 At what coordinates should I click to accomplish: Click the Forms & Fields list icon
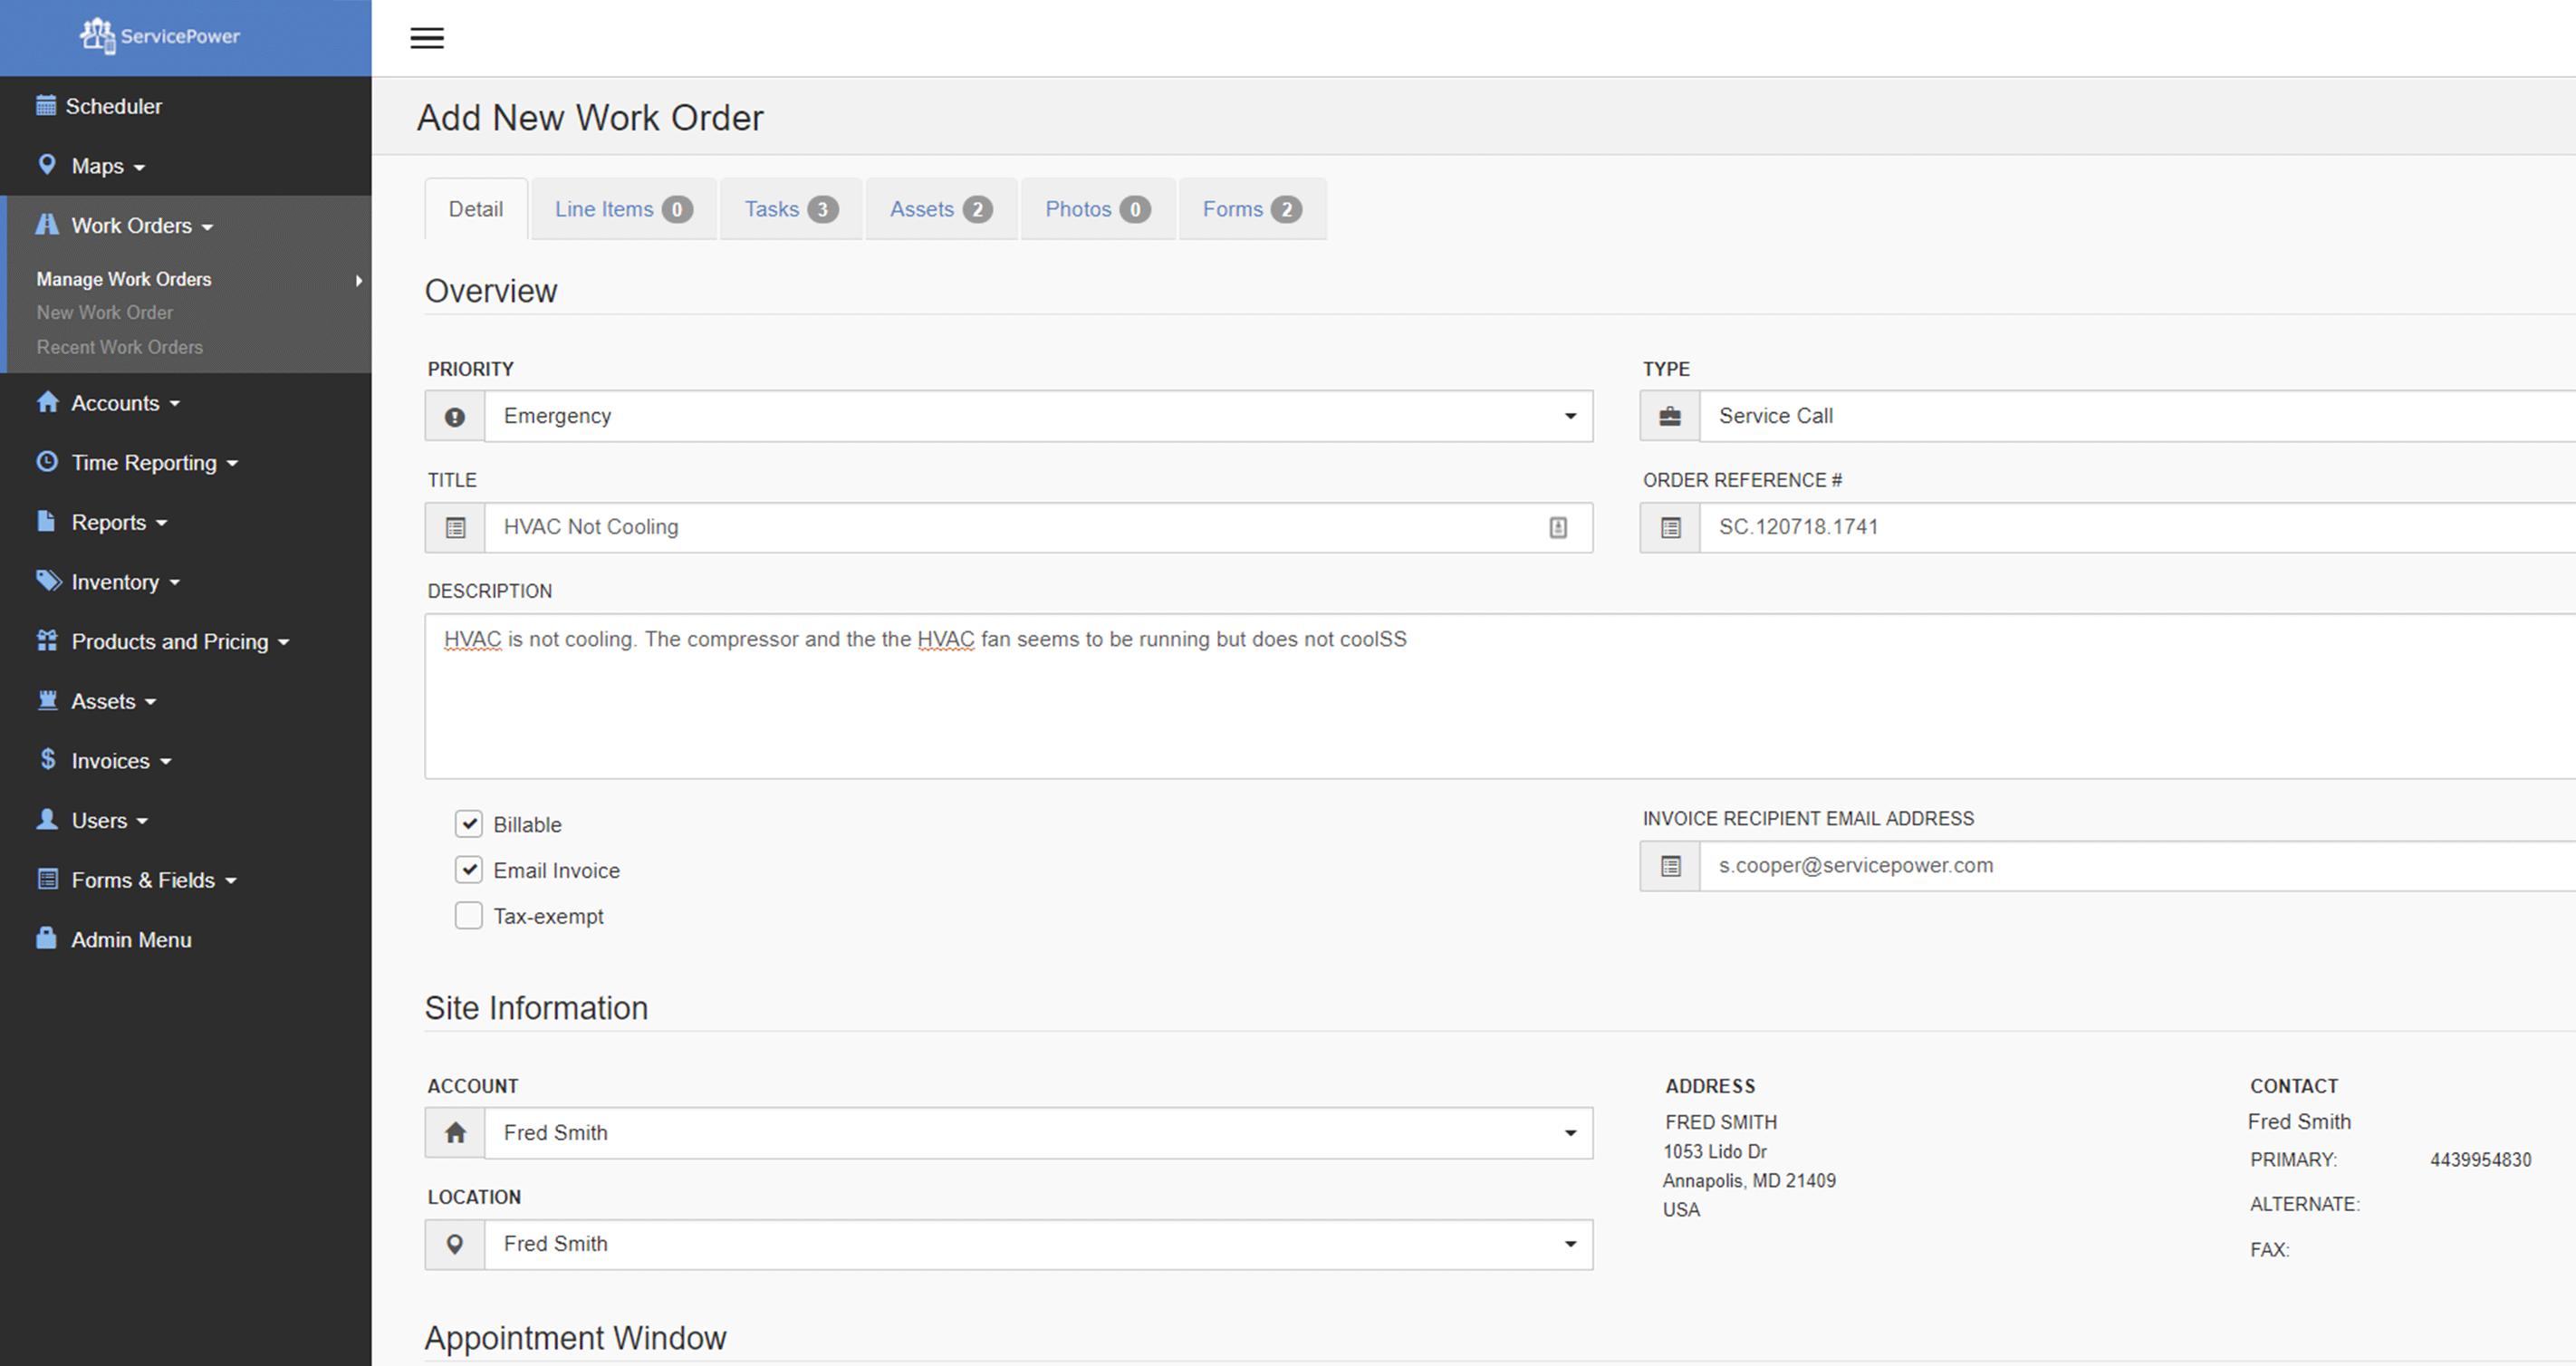(47, 879)
